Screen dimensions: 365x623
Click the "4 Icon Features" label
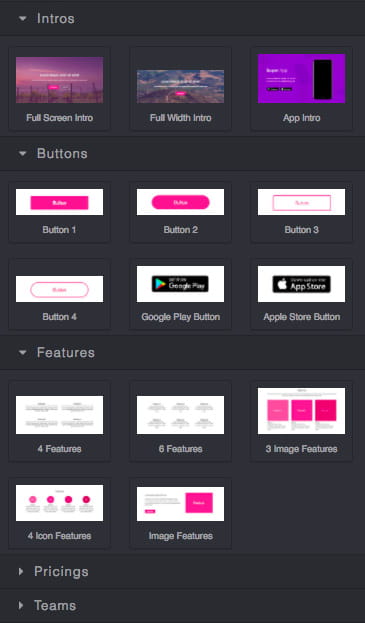tap(60, 536)
